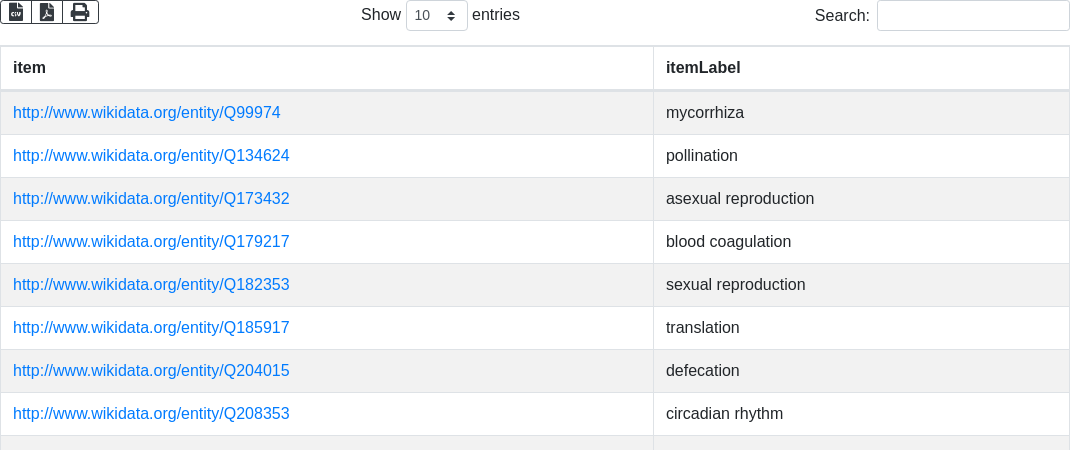
Task: Click the blood coagulation cell
Action: coord(728,242)
